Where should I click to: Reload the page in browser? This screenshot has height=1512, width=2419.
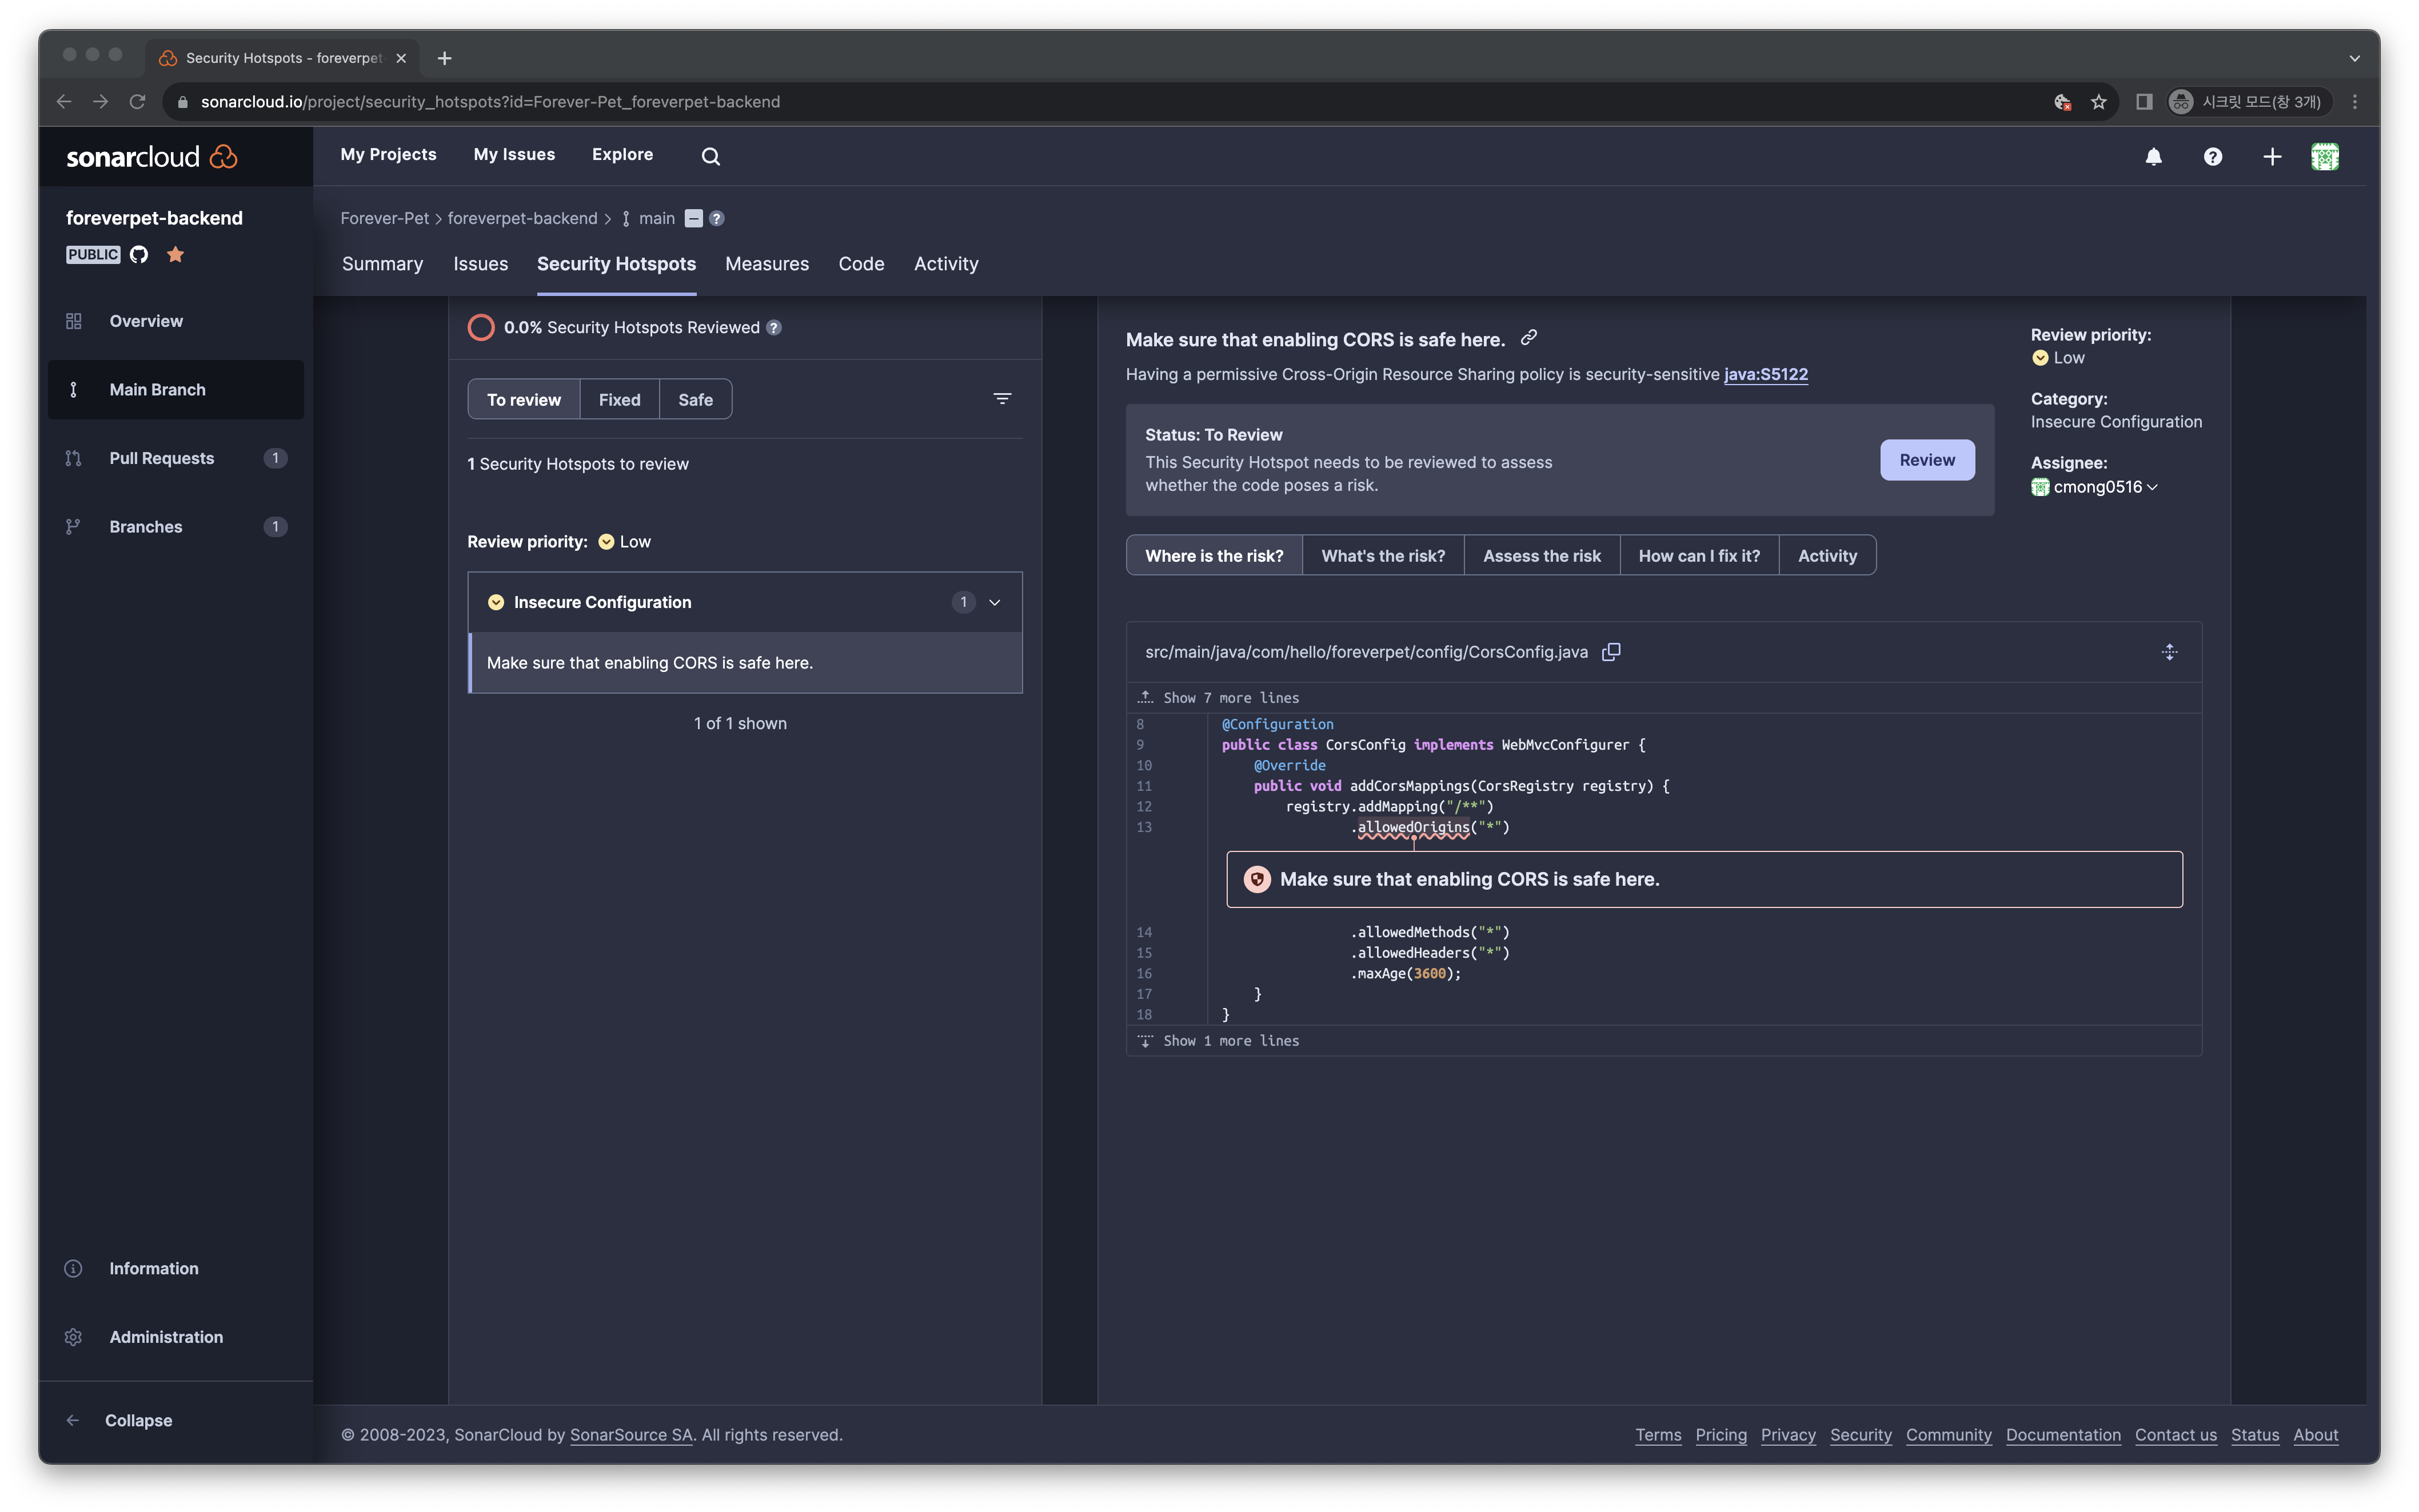tap(137, 102)
